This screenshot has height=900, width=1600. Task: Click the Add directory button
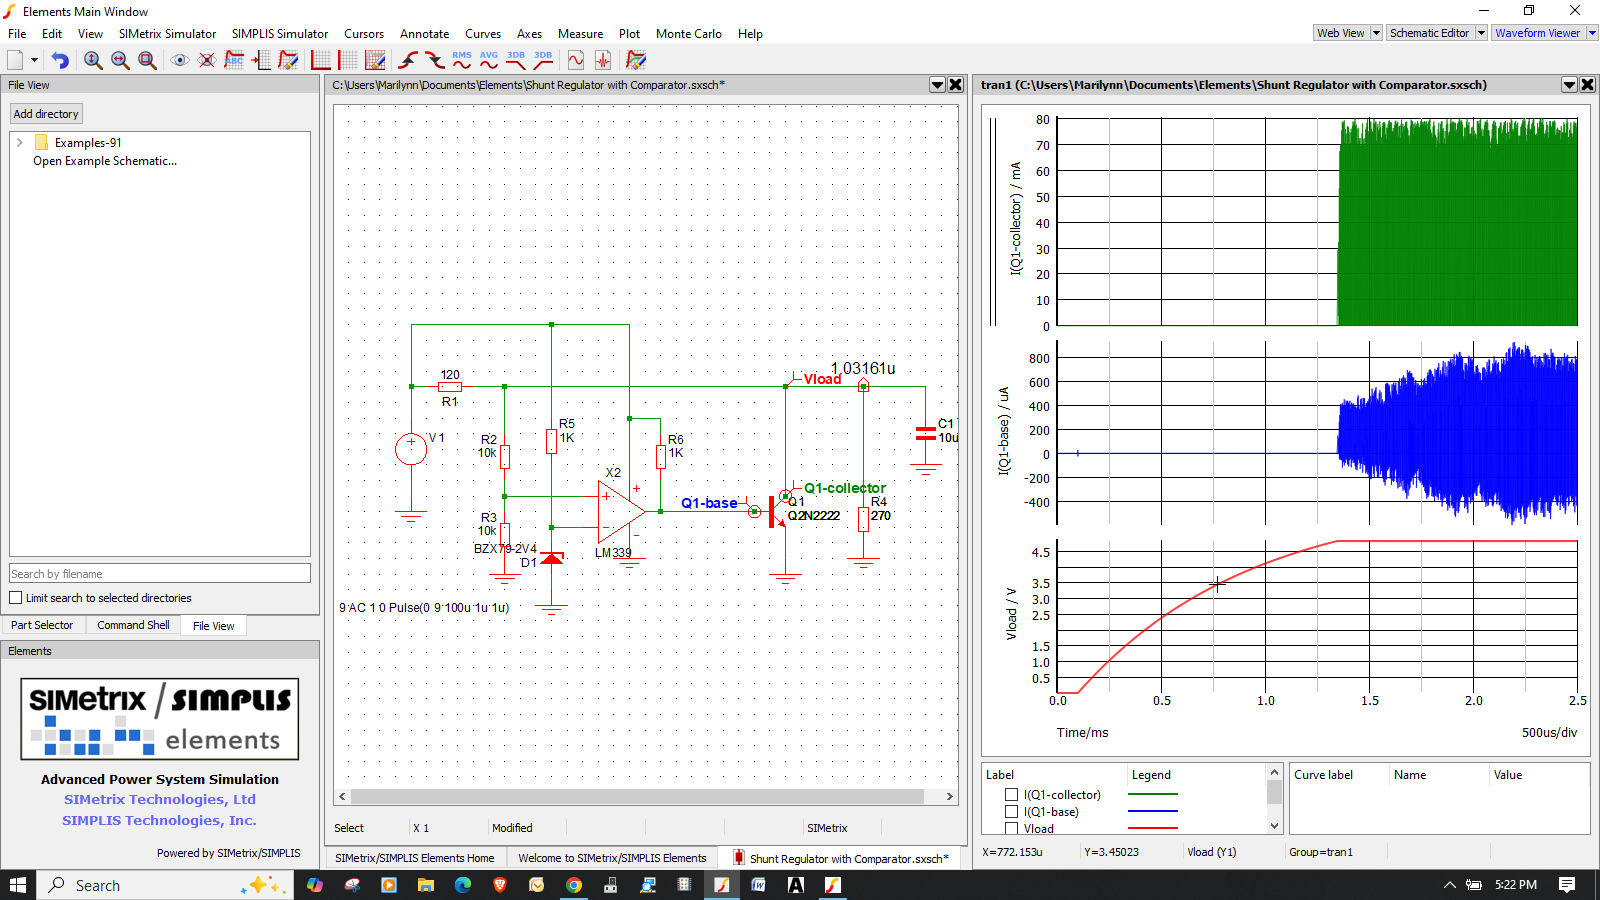coord(46,114)
